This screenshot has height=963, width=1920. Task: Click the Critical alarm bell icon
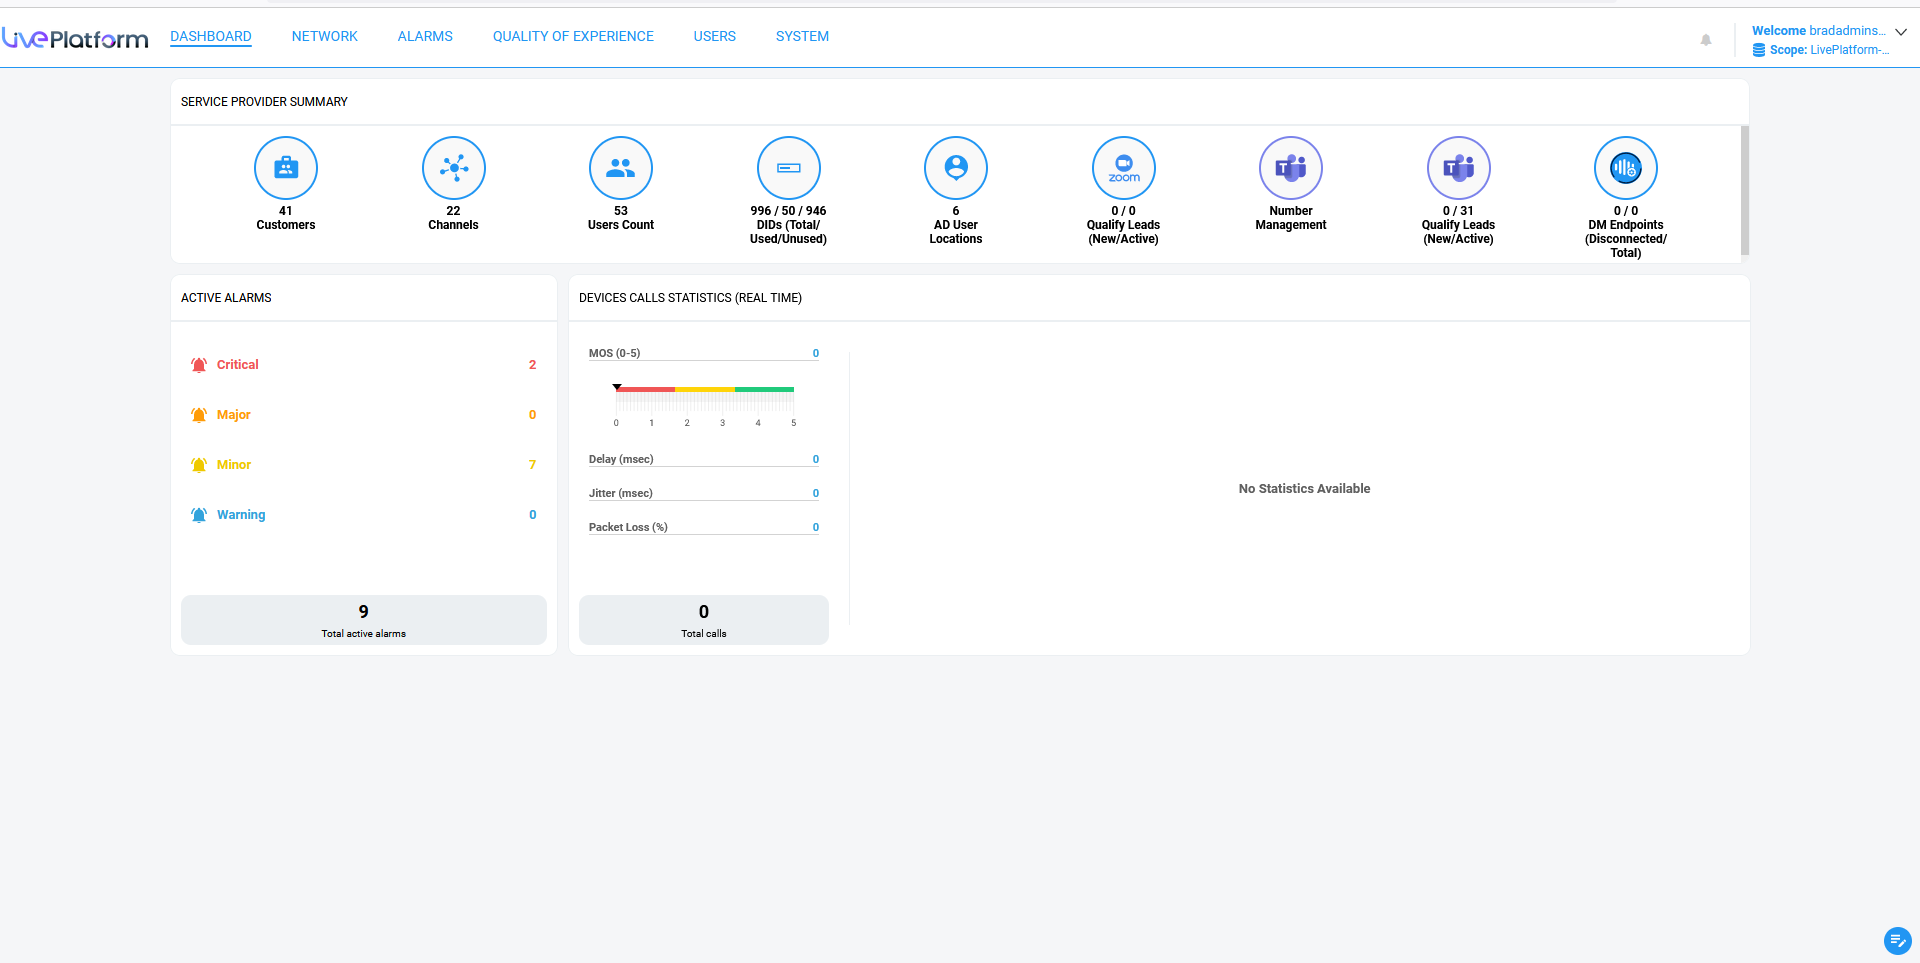199,365
